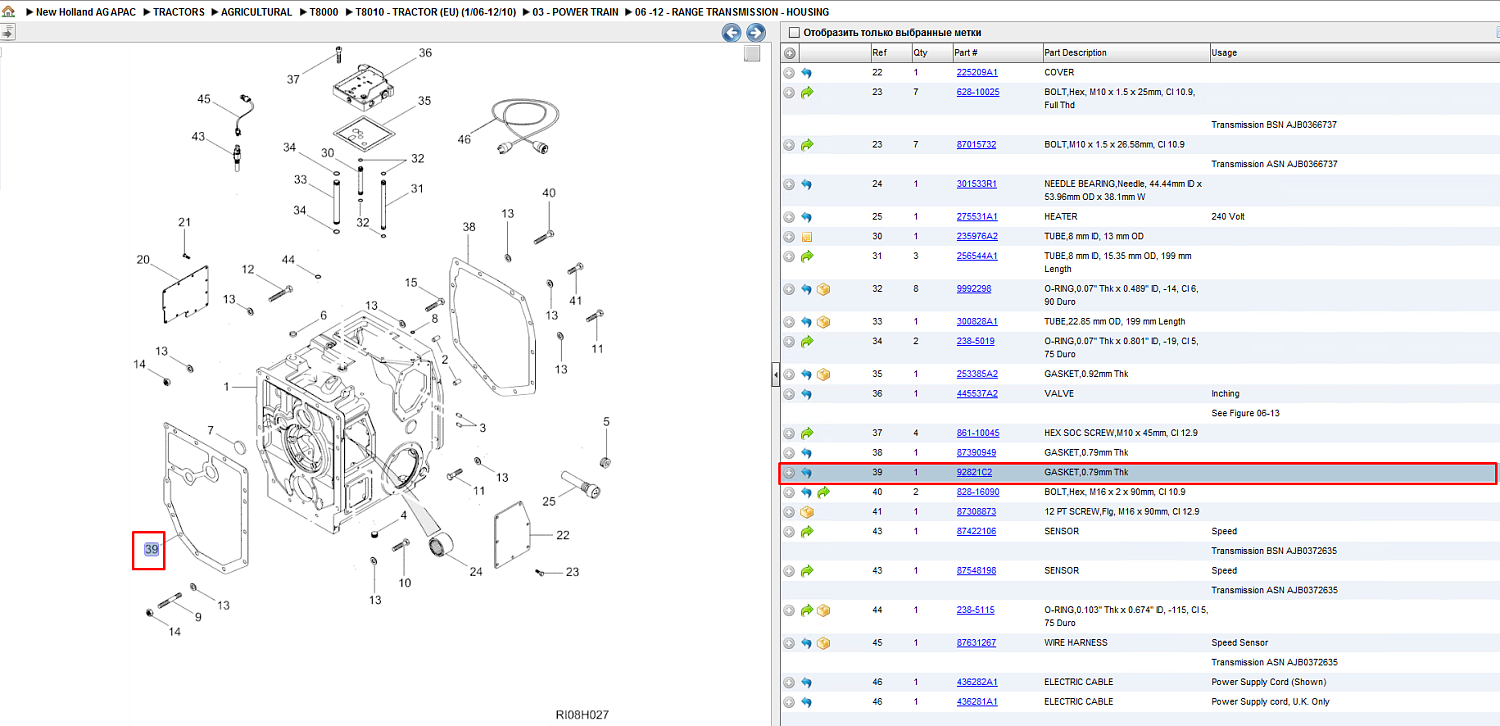This screenshot has width=1500, height=726.
Task: Click the blue arrow icon for part 300828A1
Action: (x=807, y=322)
